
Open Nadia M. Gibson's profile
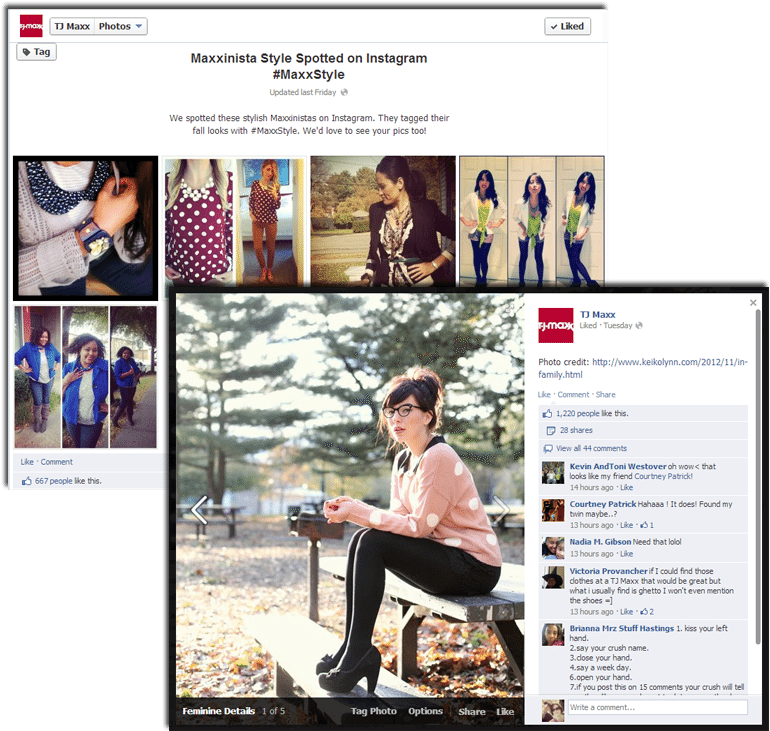[x=600, y=542]
